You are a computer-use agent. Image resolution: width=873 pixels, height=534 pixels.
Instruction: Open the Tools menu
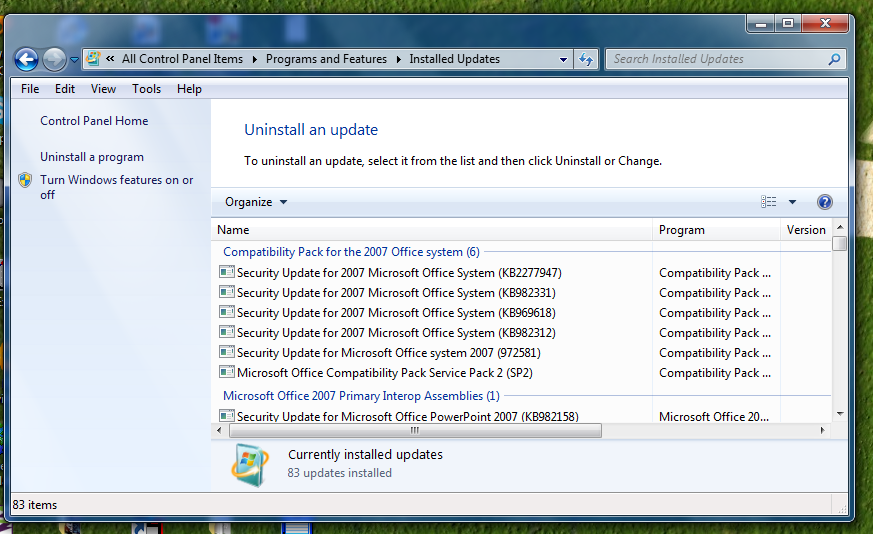pos(146,89)
